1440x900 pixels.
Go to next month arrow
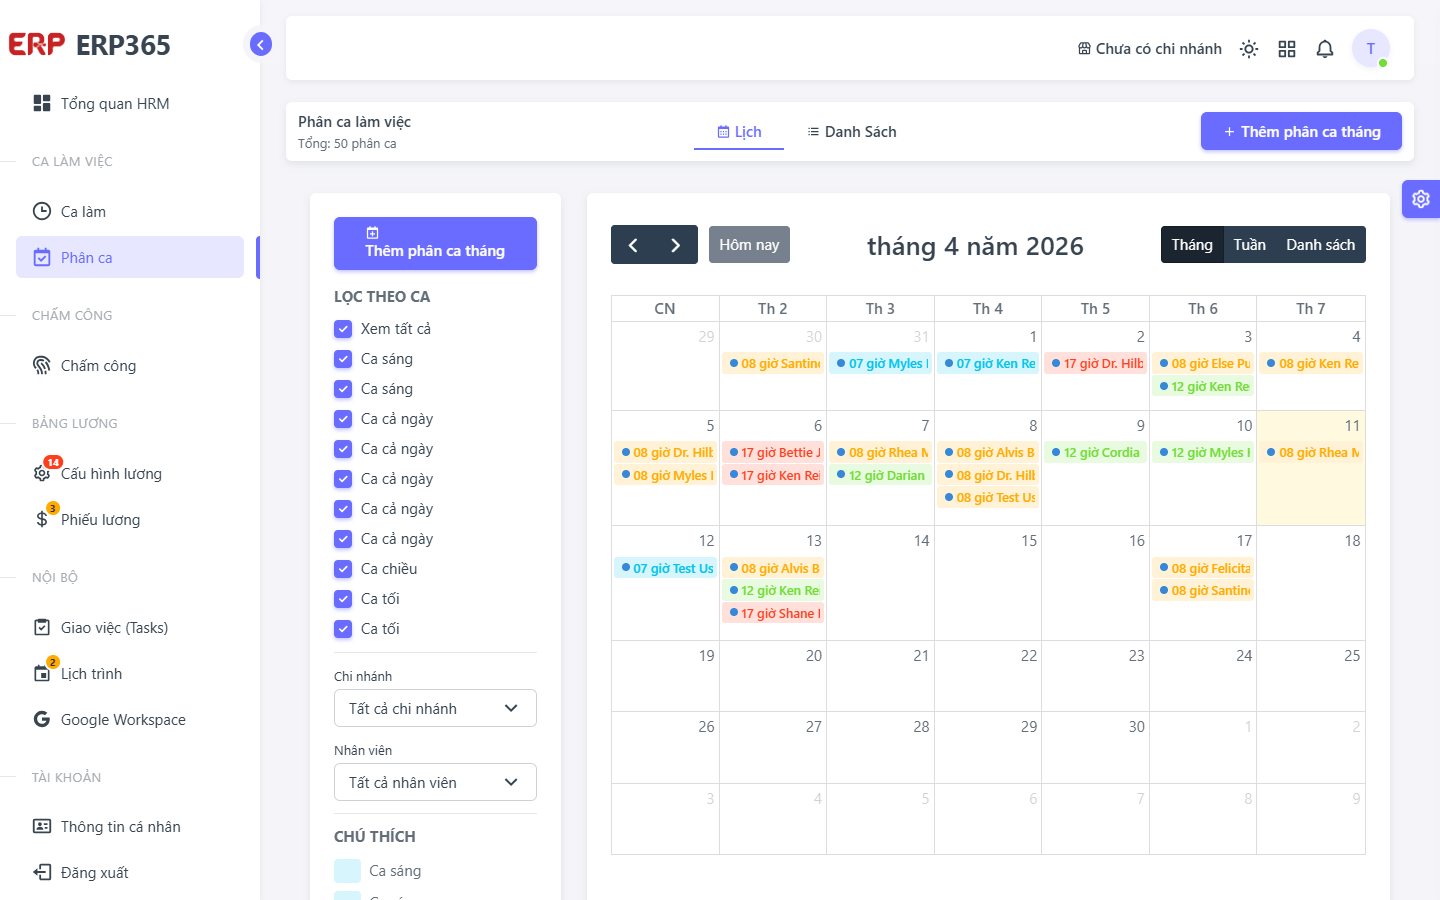(x=676, y=245)
